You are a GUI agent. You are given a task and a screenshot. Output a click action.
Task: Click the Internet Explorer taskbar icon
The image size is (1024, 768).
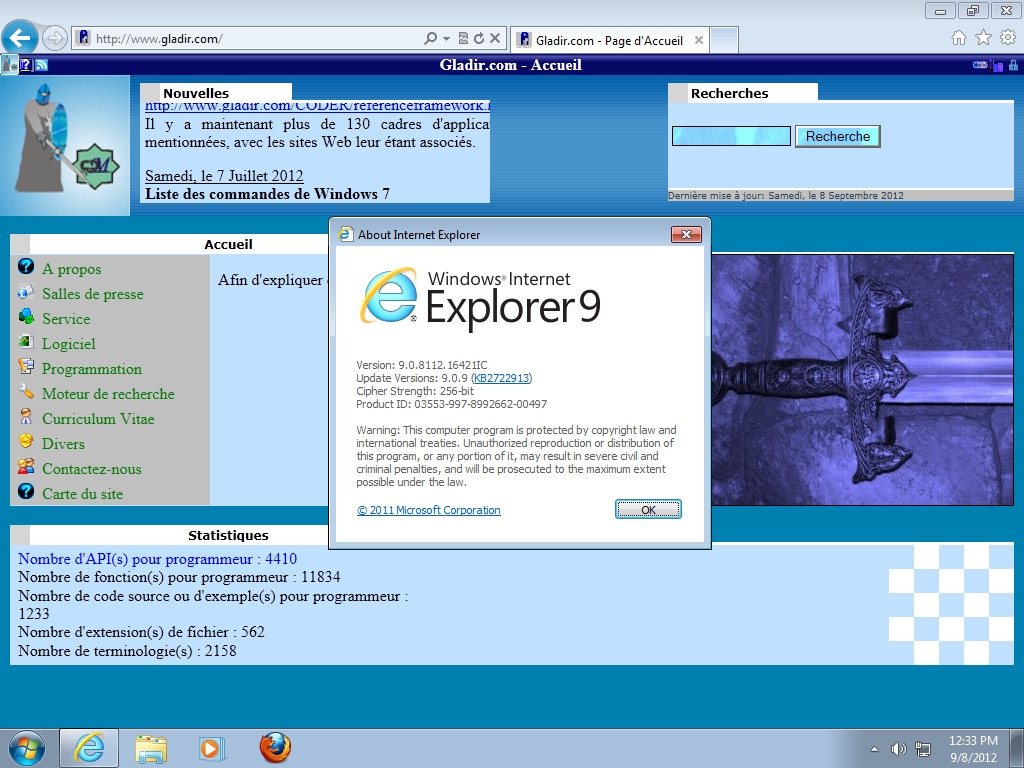89,748
